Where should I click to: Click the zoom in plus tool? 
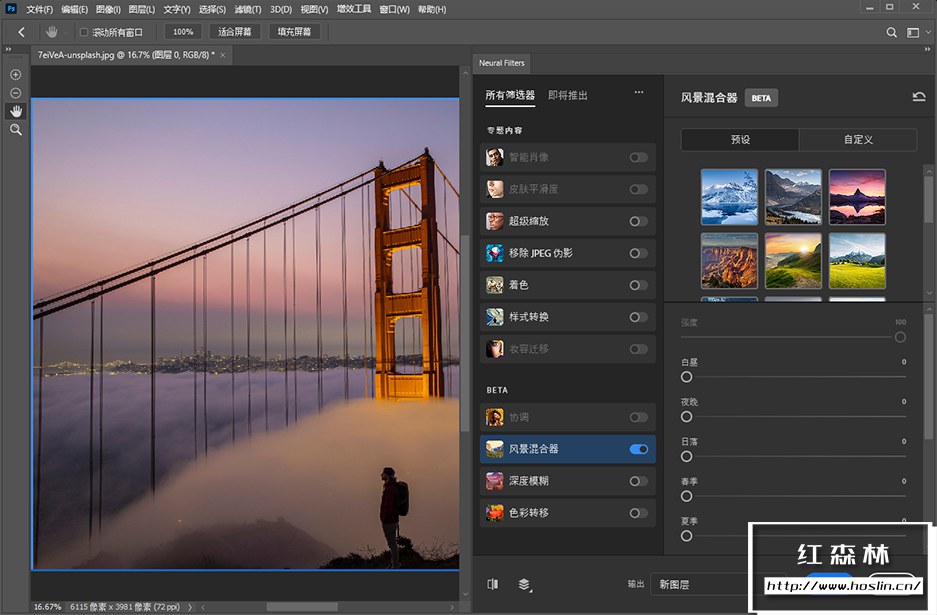(x=16, y=75)
